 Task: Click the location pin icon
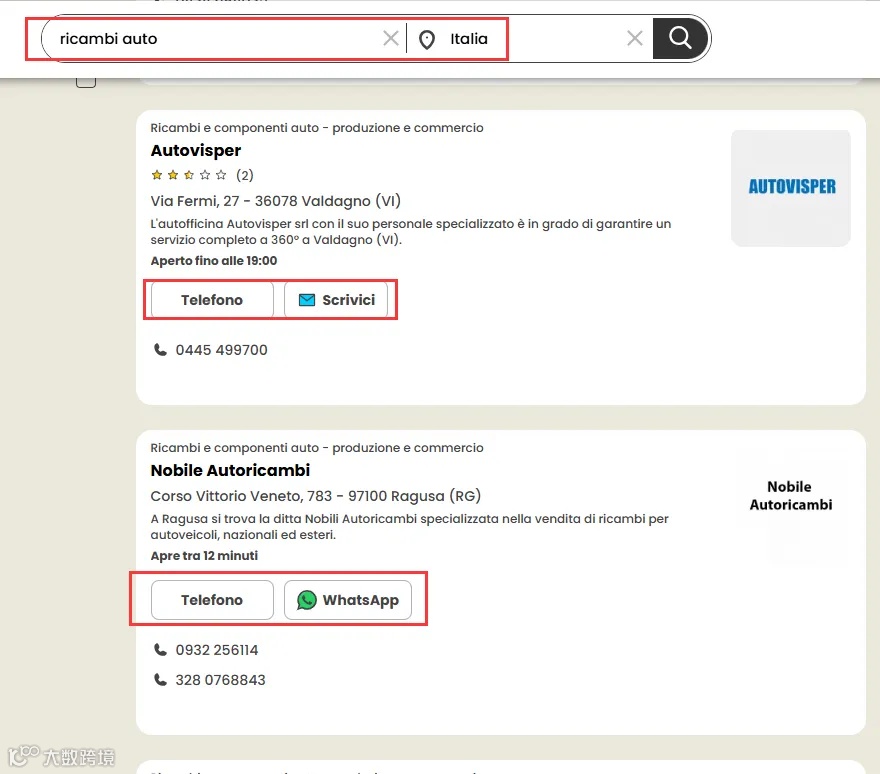point(427,39)
